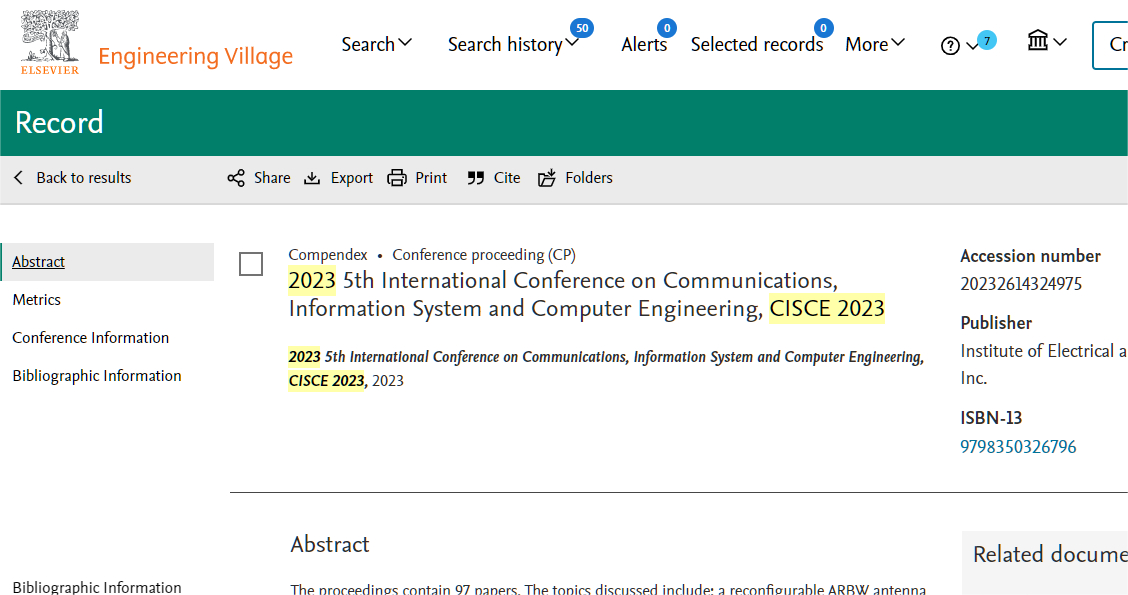
Task: Click Conference proceeding (CP) document type
Action: coord(484,255)
